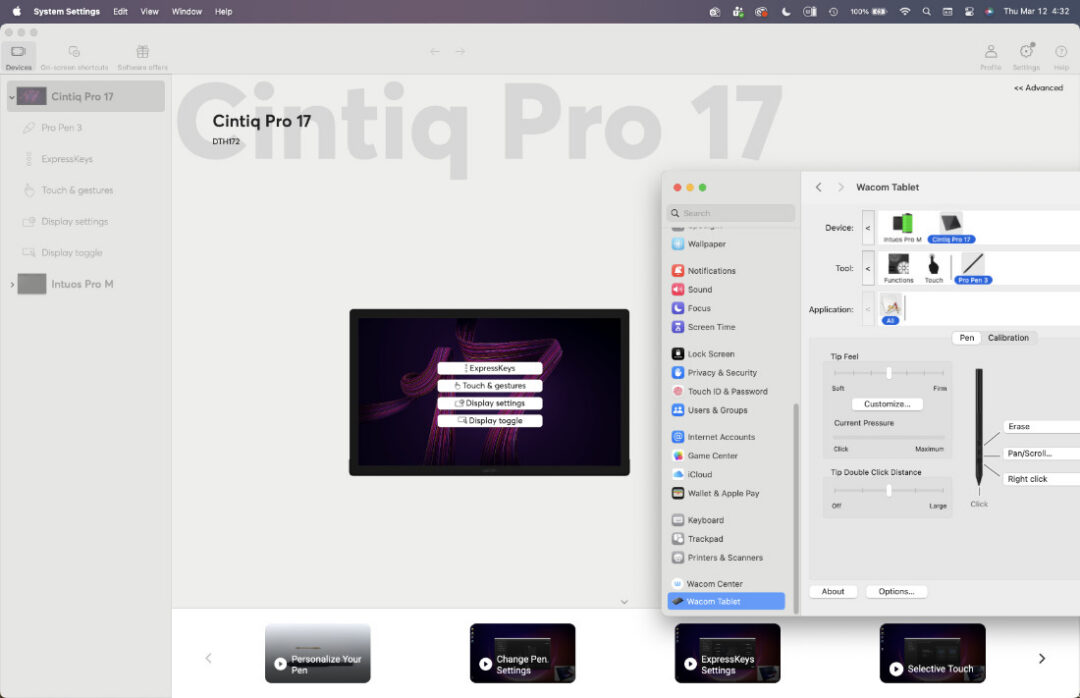
Task: Switch to the Calibration tab
Action: (1008, 338)
